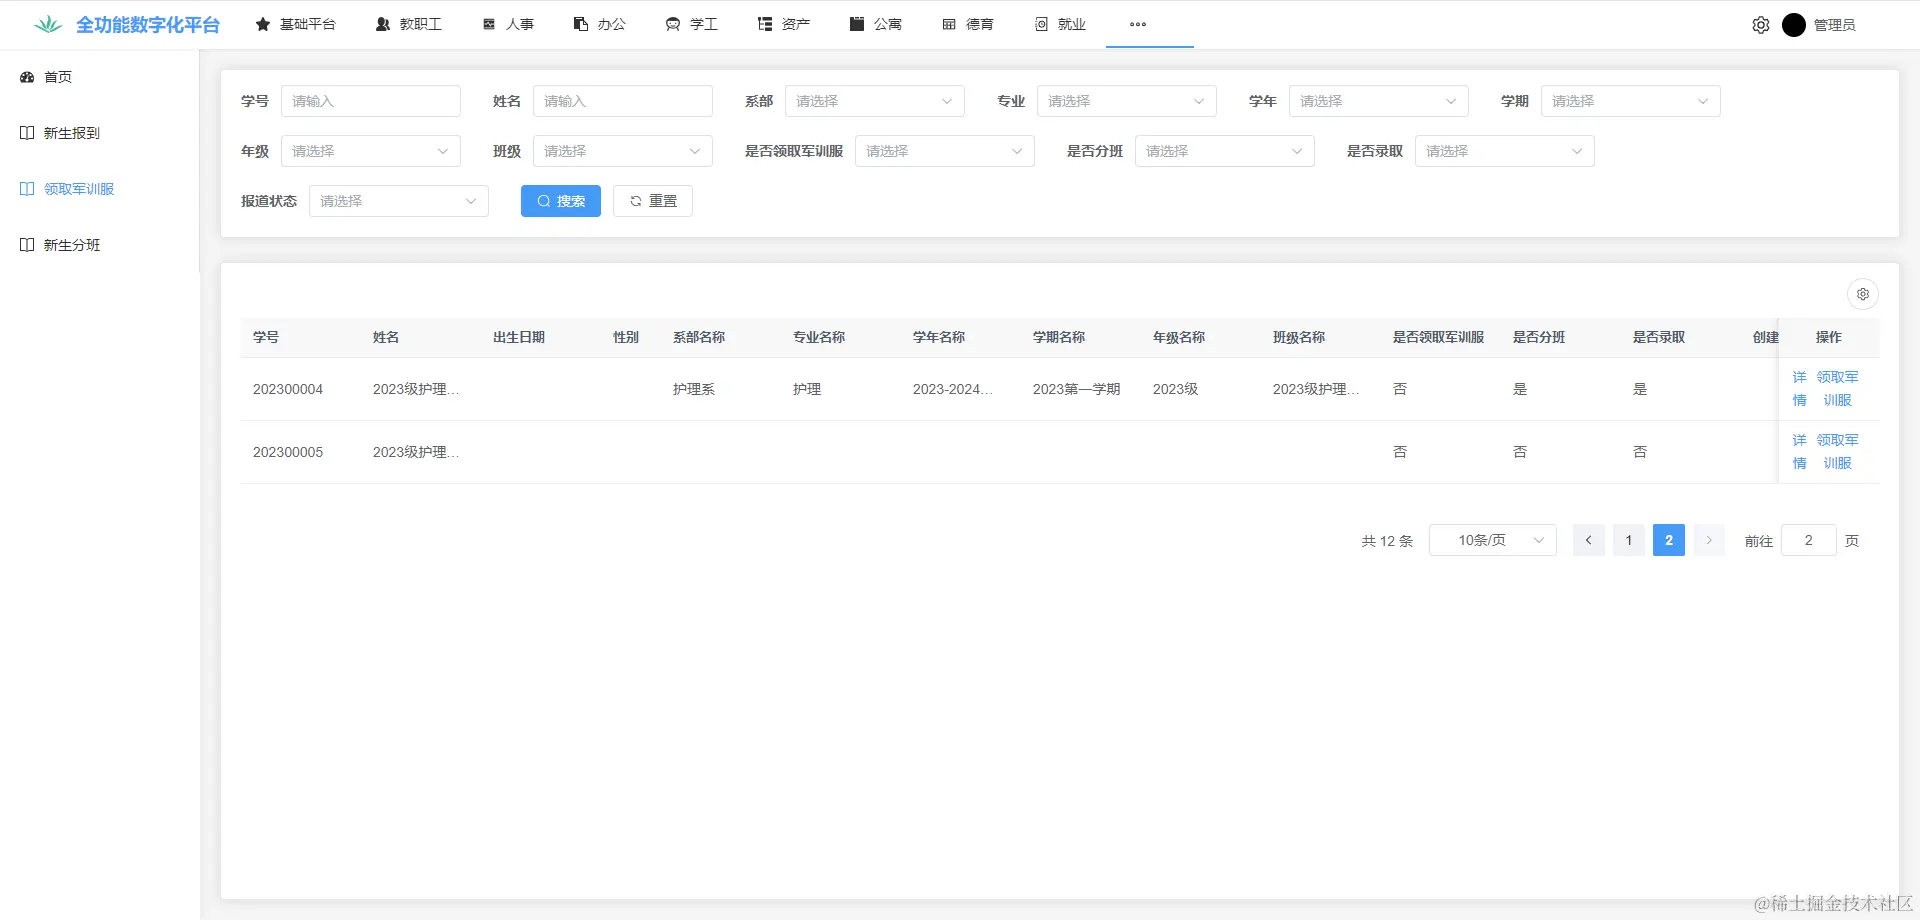Expand the 班级 dropdown
The width and height of the screenshot is (1920, 920).
tap(623, 151)
